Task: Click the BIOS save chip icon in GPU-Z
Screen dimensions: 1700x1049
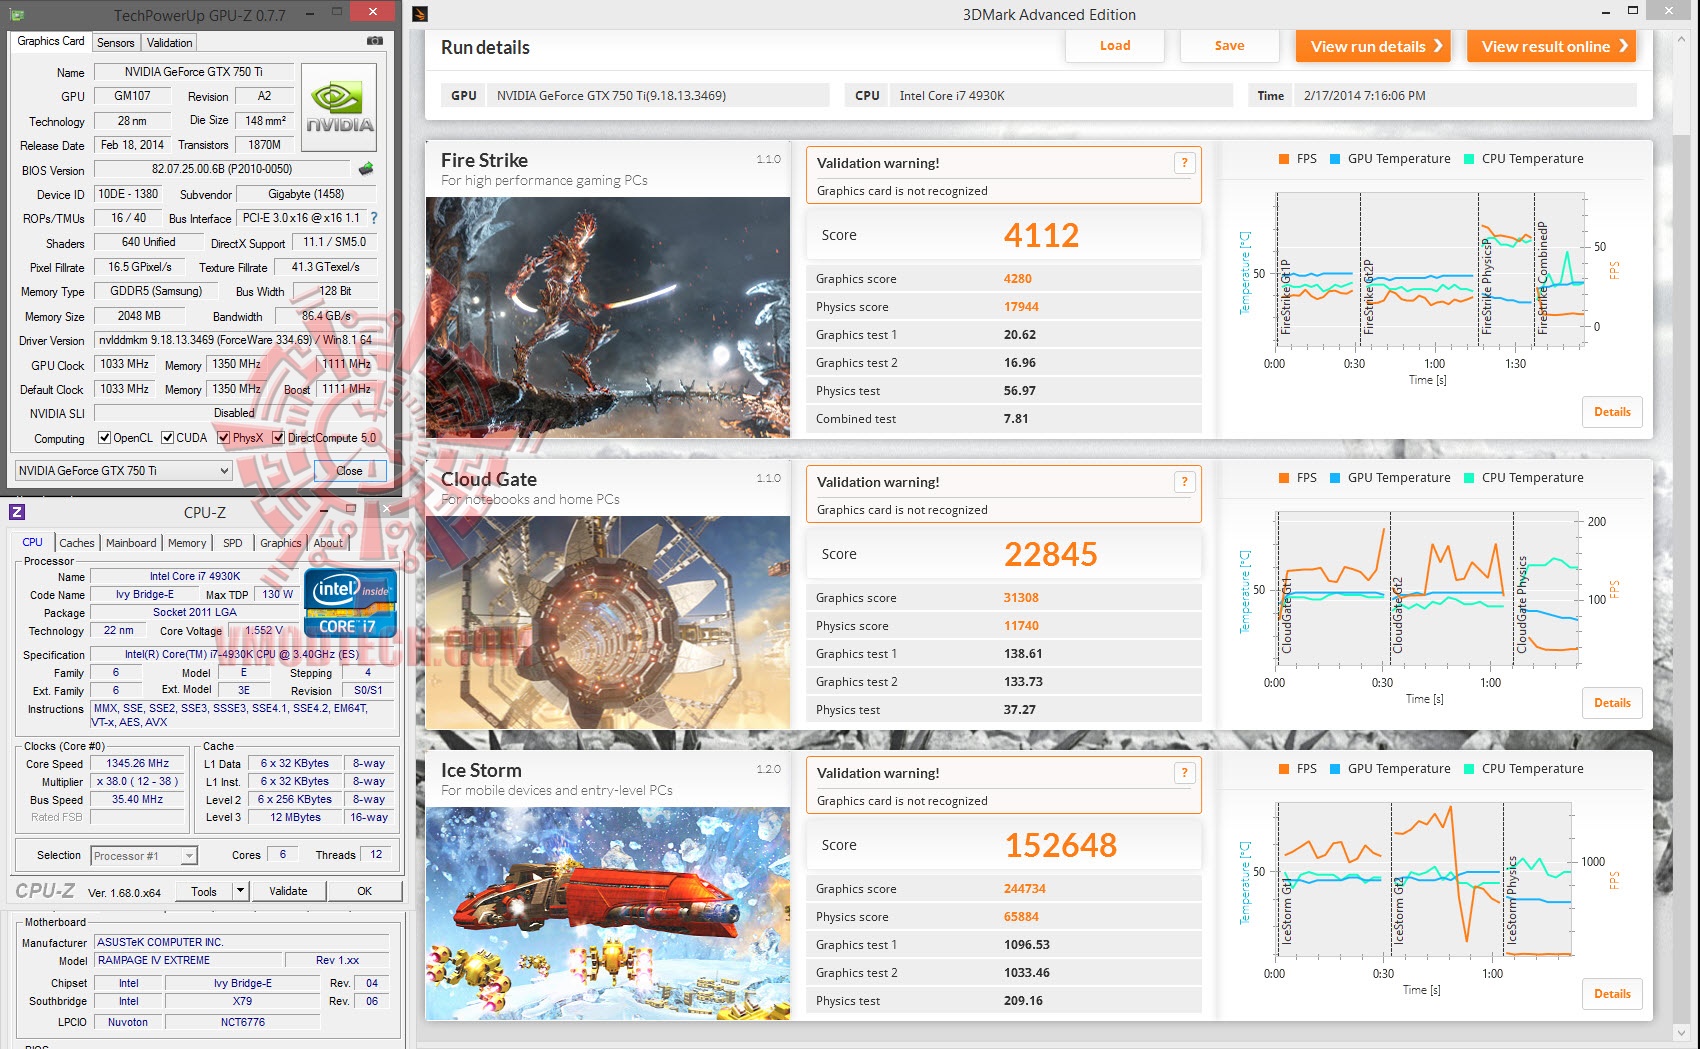Action: [x=366, y=169]
